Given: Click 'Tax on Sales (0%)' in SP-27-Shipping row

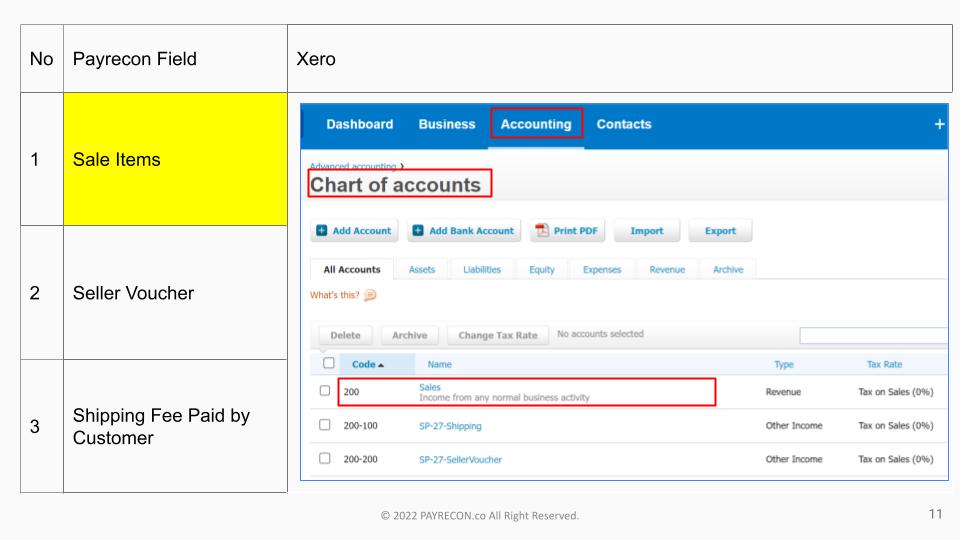Looking at the screenshot, I should click(896, 426).
